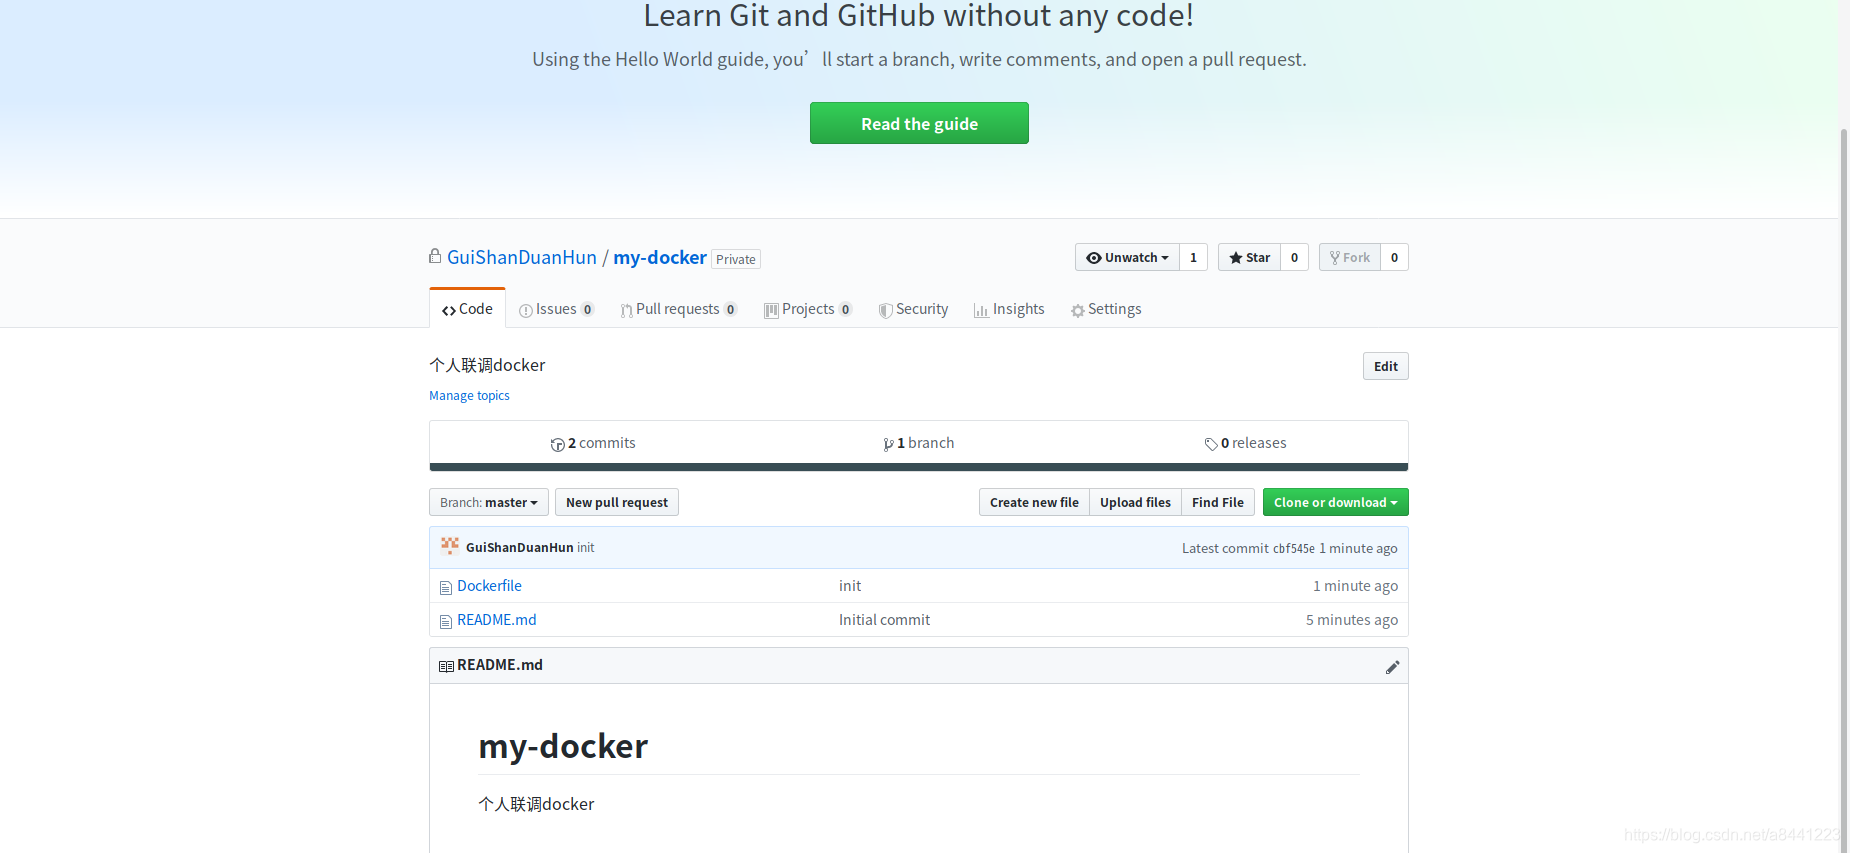Click the gear icon on Settings tab
The height and width of the screenshot is (853, 1850).
point(1077,311)
